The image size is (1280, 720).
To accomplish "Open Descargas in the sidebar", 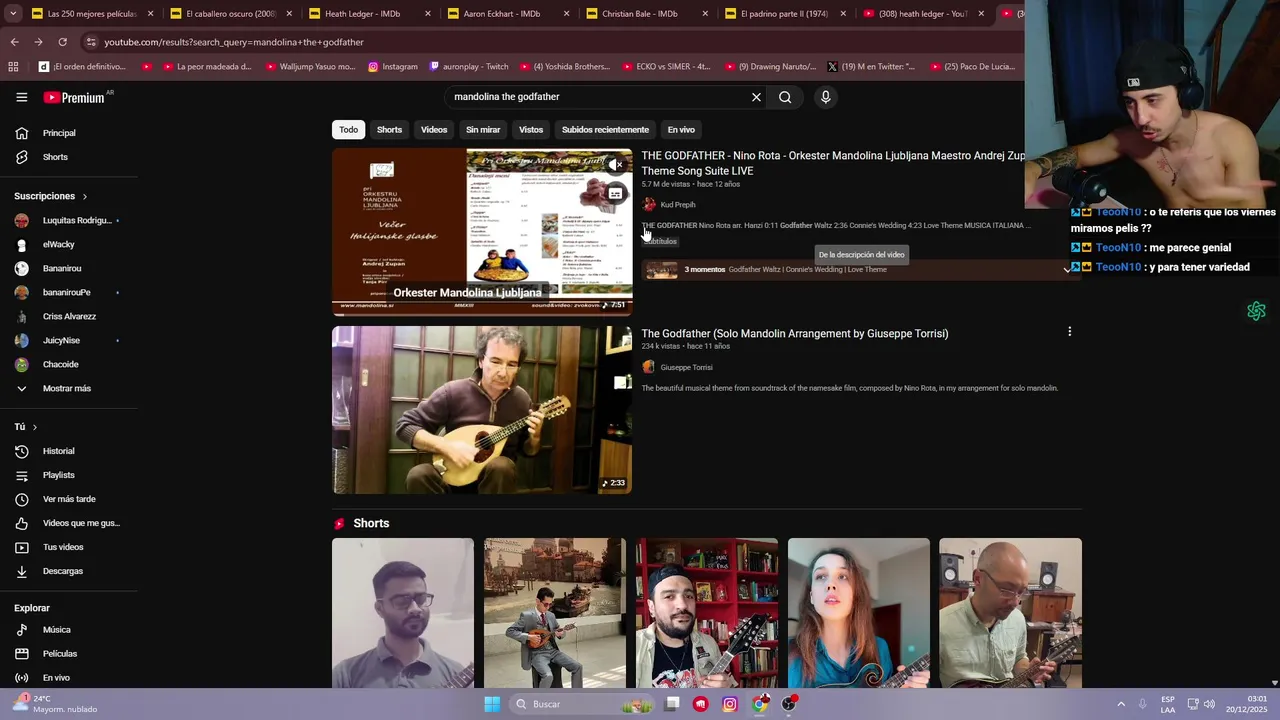I will point(62,571).
